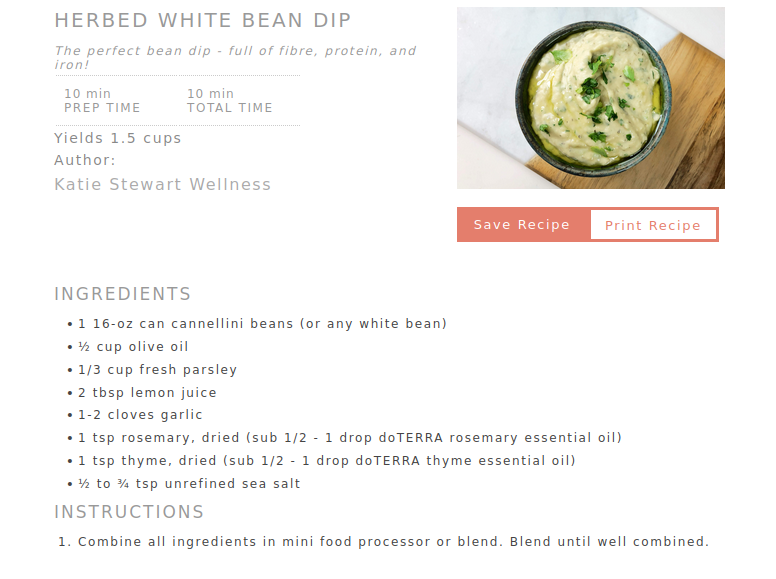Click the 1-2 cloves garlic ingredient
The width and height of the screenshot is (776, 579).
(140, 415)
